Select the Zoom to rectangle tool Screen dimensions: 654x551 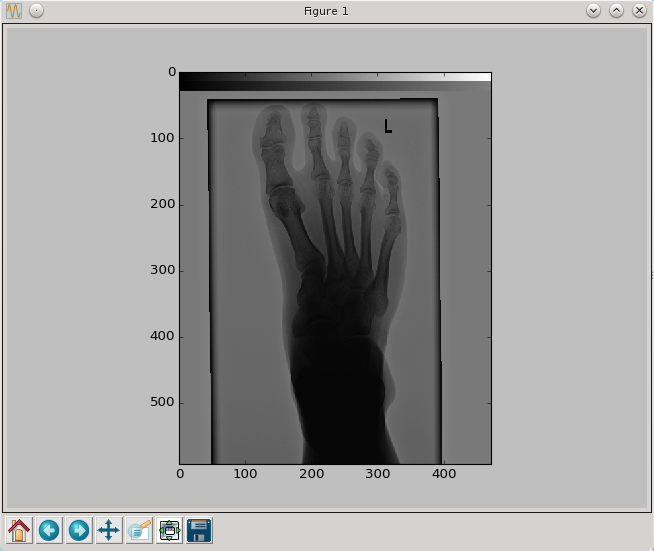point(139,530)
